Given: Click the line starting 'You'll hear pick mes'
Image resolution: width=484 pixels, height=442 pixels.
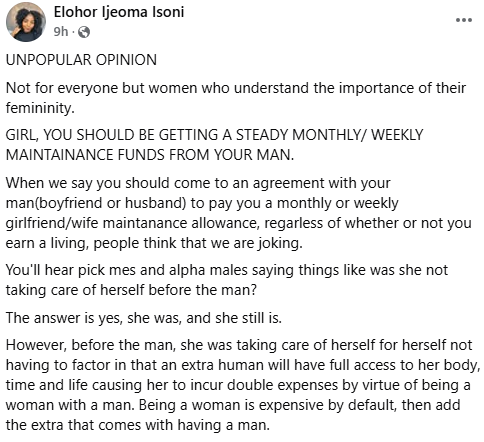Looking at the screenshot, I should tap(227, 270).
